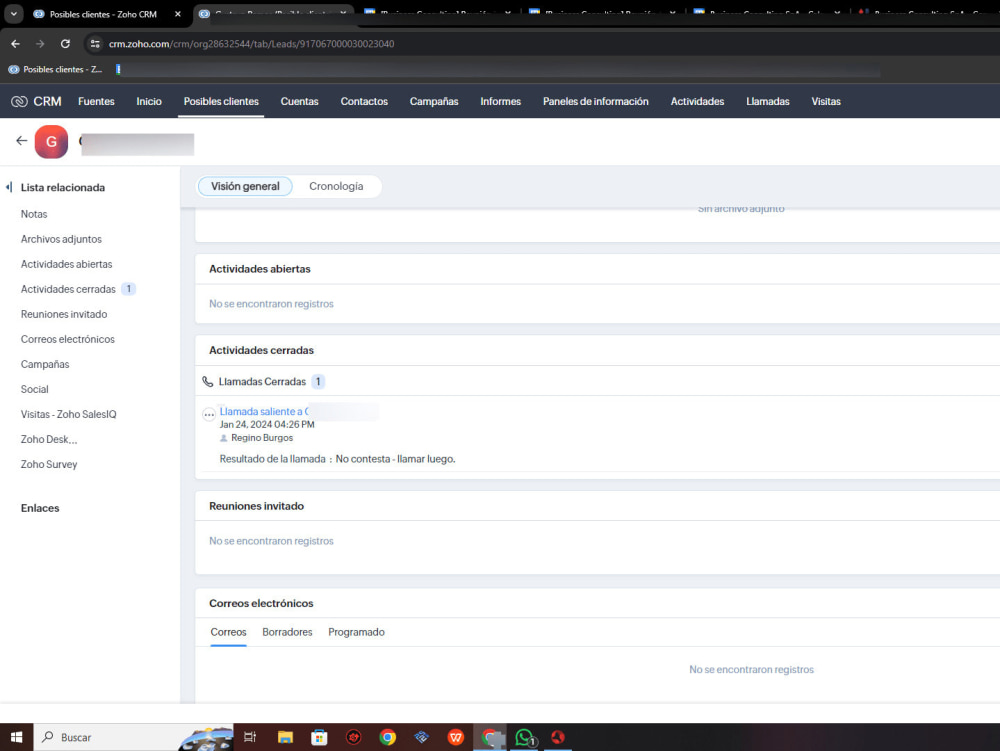Open Task View in the taskbar
The width and height of the screenshot is (1000, 751).
250,737
